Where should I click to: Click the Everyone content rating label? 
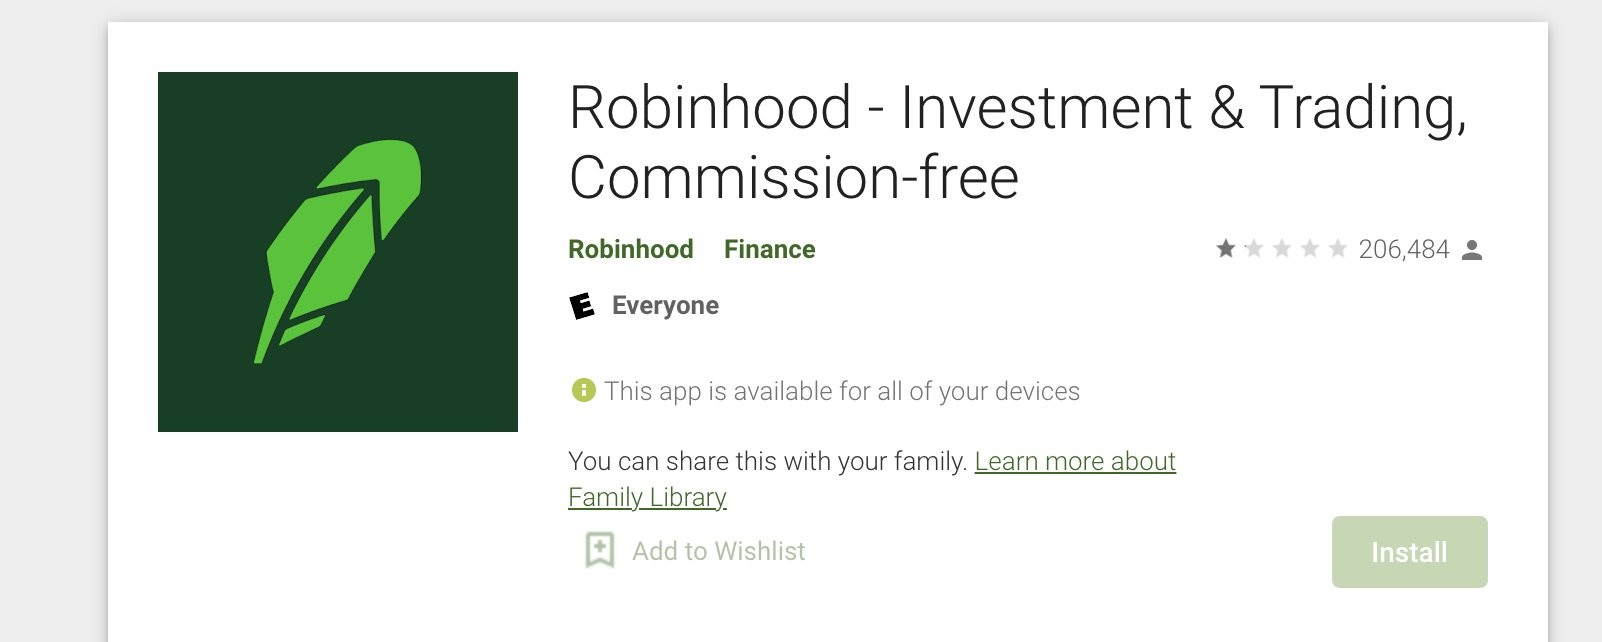[665, 306]
